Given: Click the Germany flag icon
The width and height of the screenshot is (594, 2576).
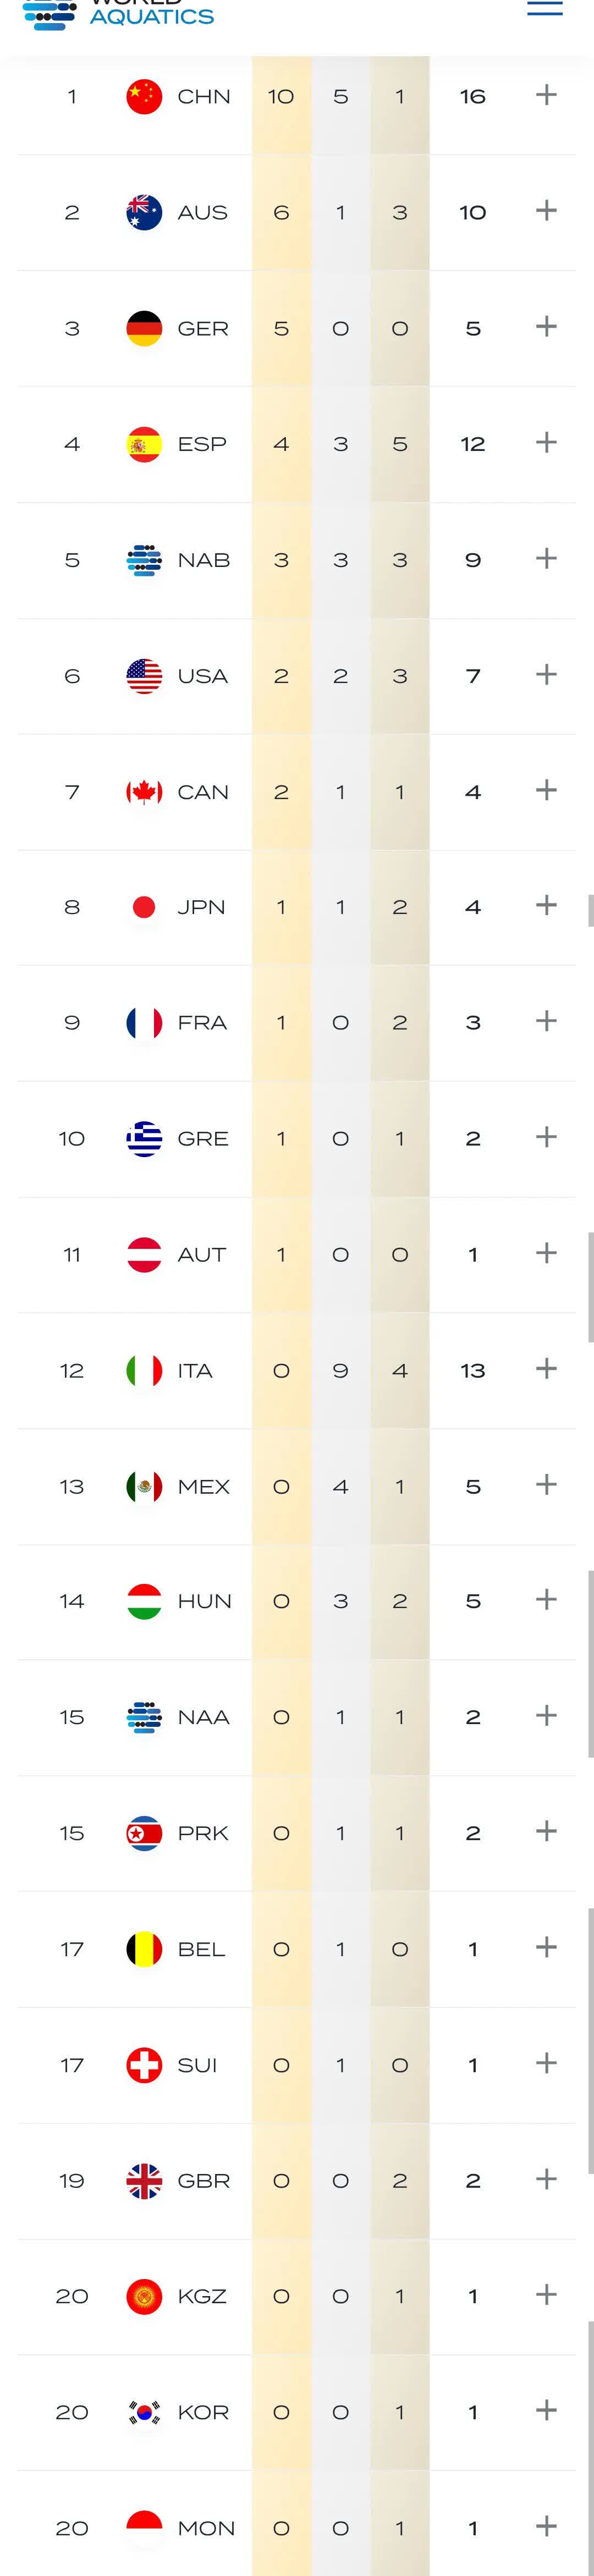Looking at the screenshot, I should click(144, 329).
